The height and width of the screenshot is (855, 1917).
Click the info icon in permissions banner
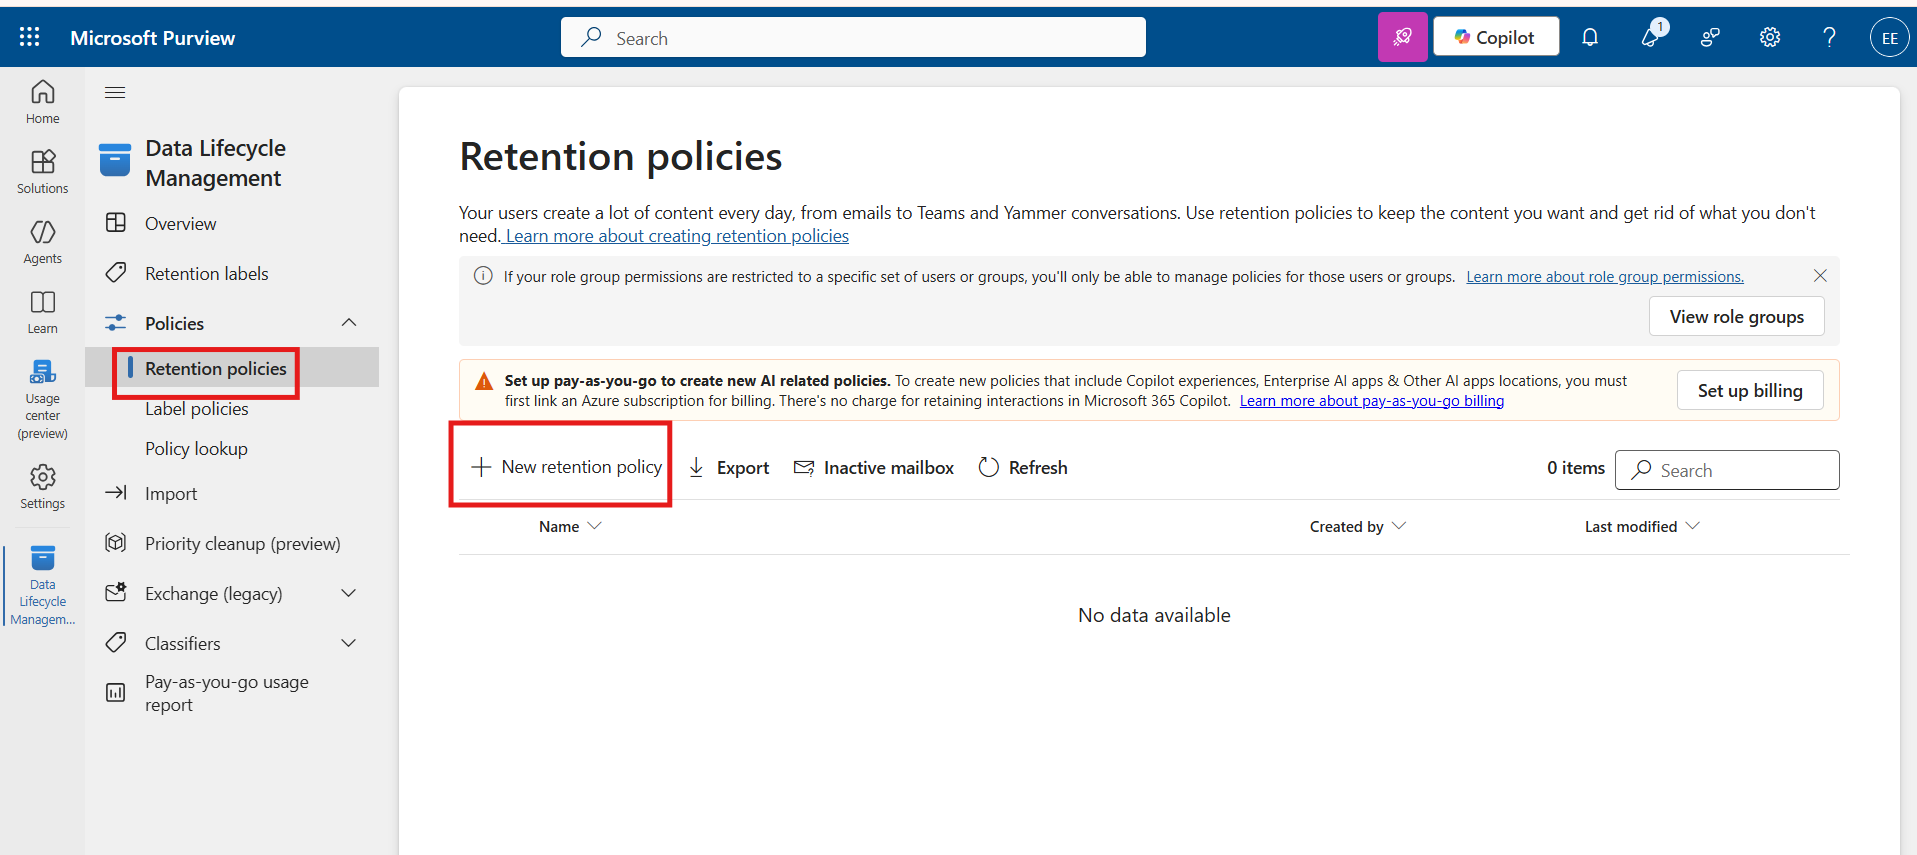click(x=483, y=276)
